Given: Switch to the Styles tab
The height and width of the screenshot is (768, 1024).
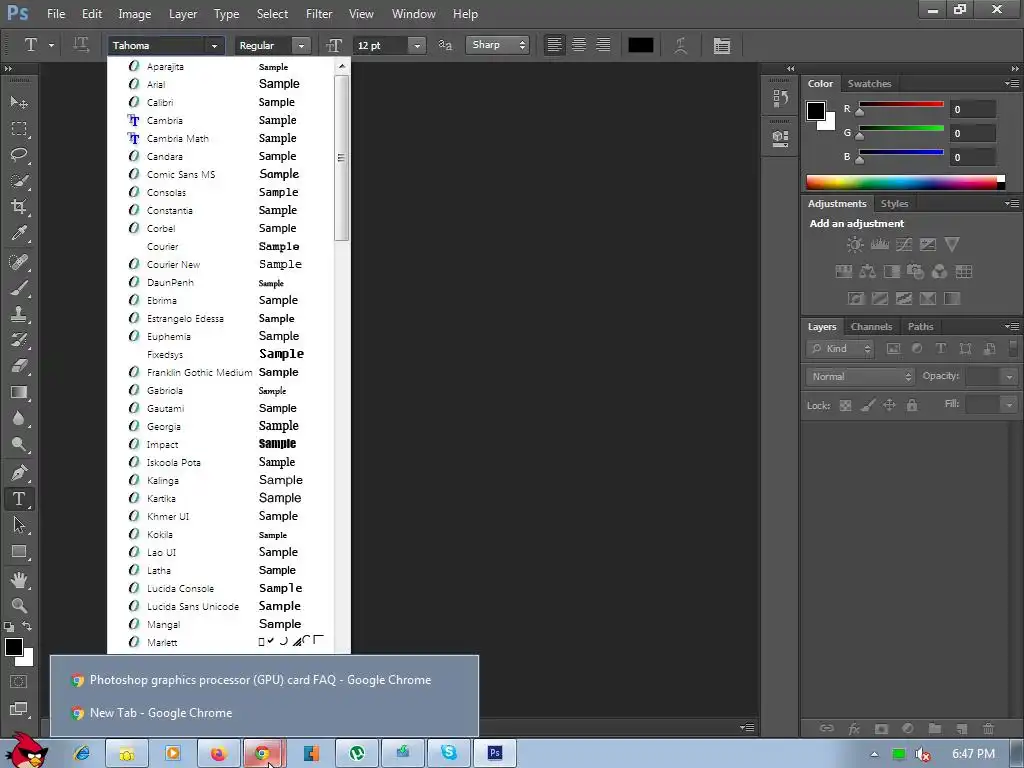Looking at the screenshot, I should (894, 204).
